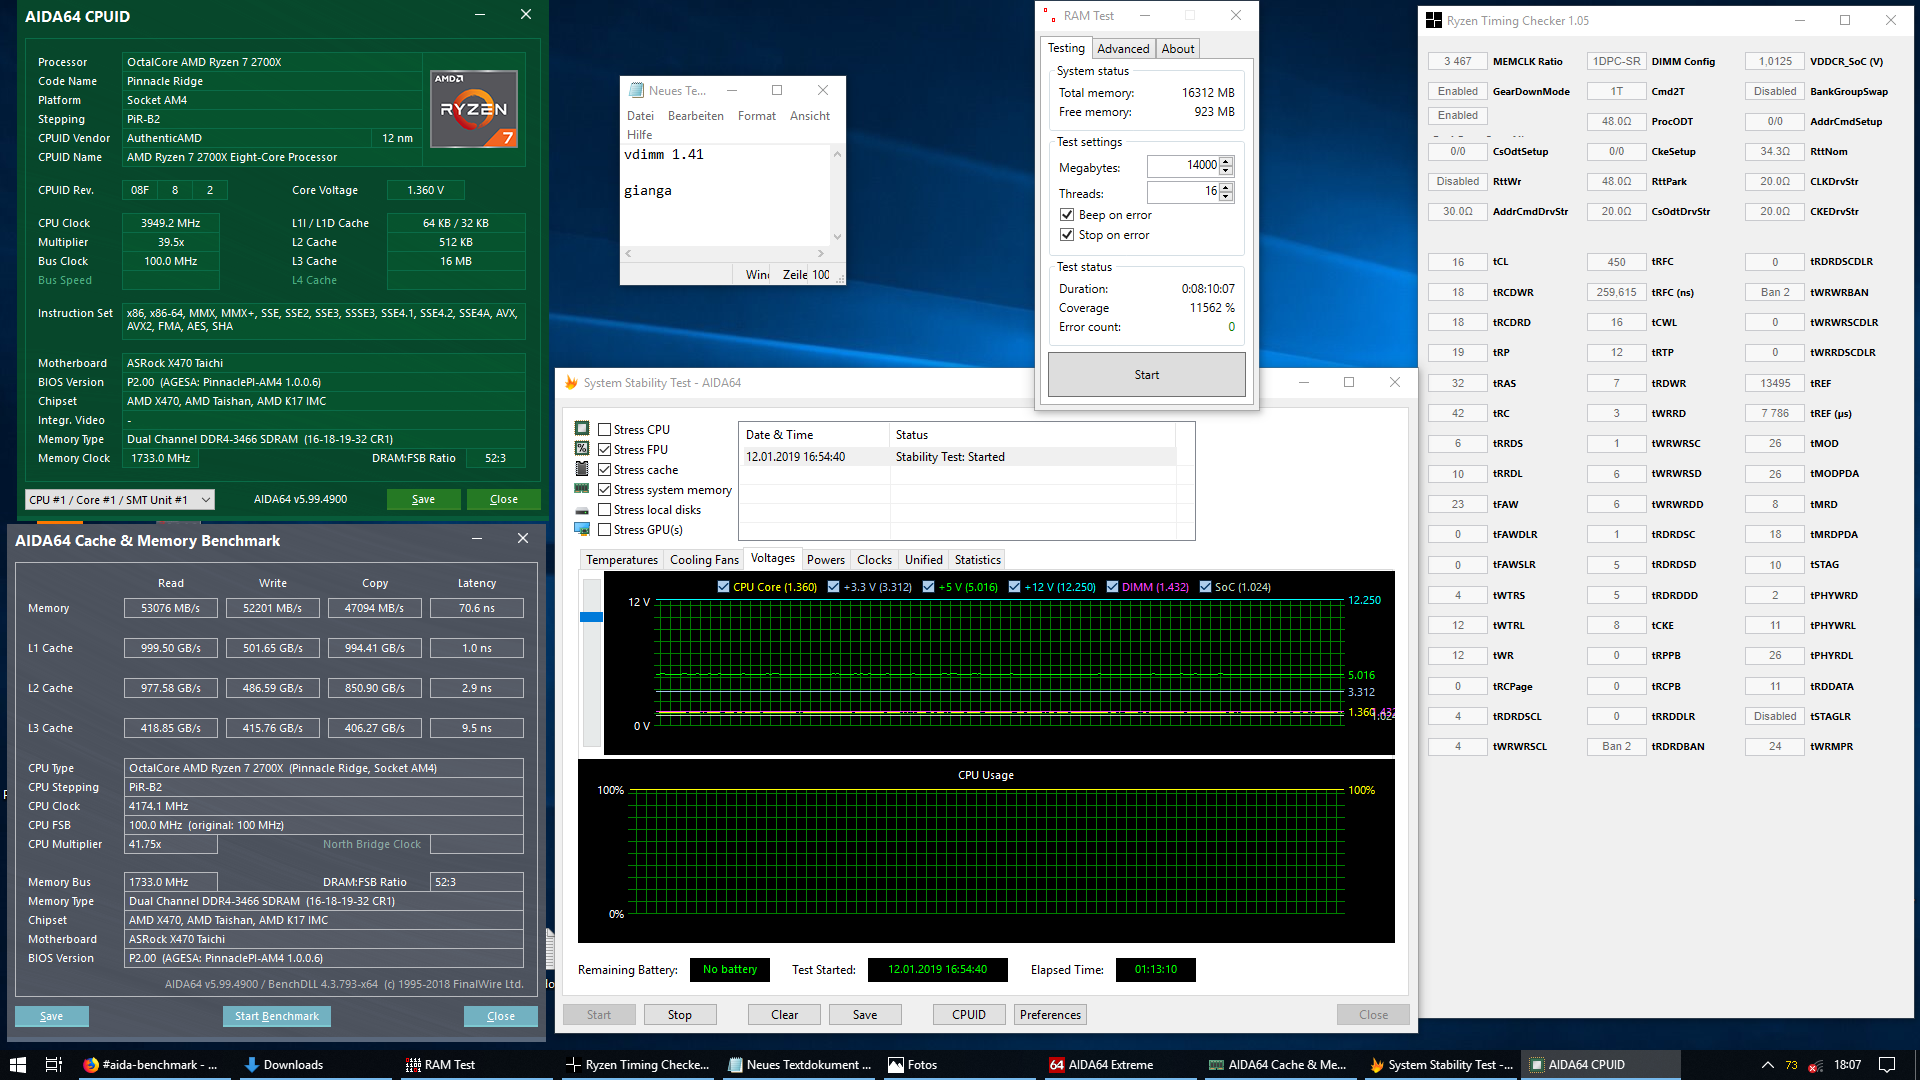Toggle DIMM voltage graph checkbox
The width and height of the screenshot is (1920, 1080).
coord(1112,587)
